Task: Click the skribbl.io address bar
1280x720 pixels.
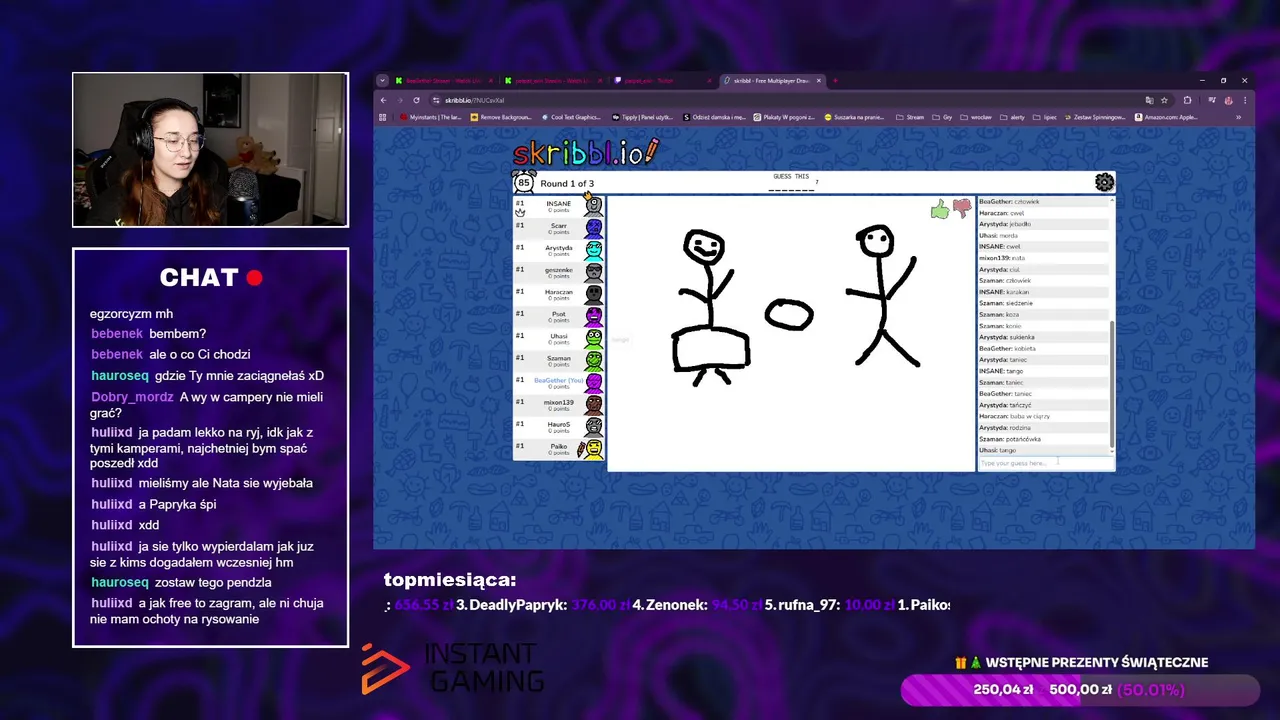Action: point(785,100)
